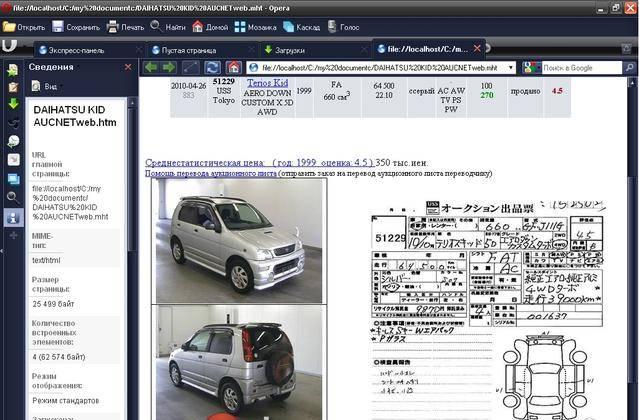Select the Режим стандартов value

pyautogui.click(x=66, y=400)
